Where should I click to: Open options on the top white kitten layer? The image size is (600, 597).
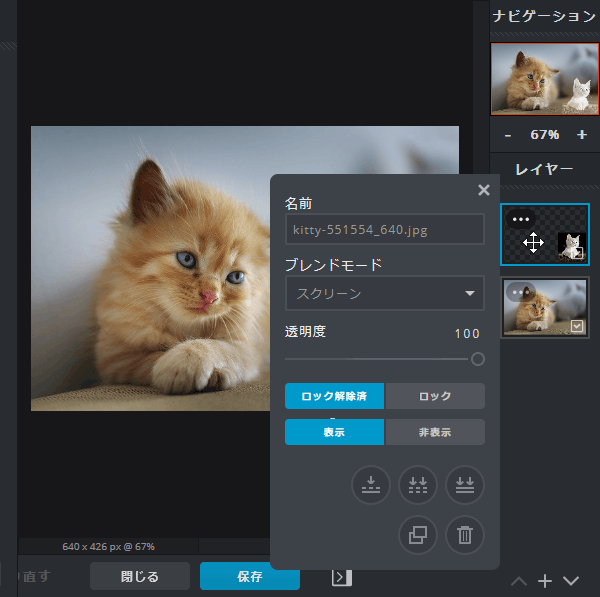[x=521, y=219]
